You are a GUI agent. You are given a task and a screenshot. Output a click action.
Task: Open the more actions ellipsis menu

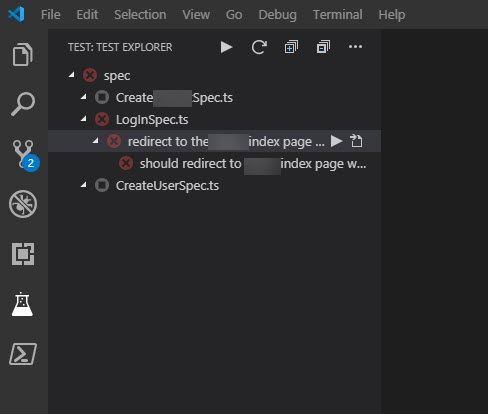click(x=355, y=47)
